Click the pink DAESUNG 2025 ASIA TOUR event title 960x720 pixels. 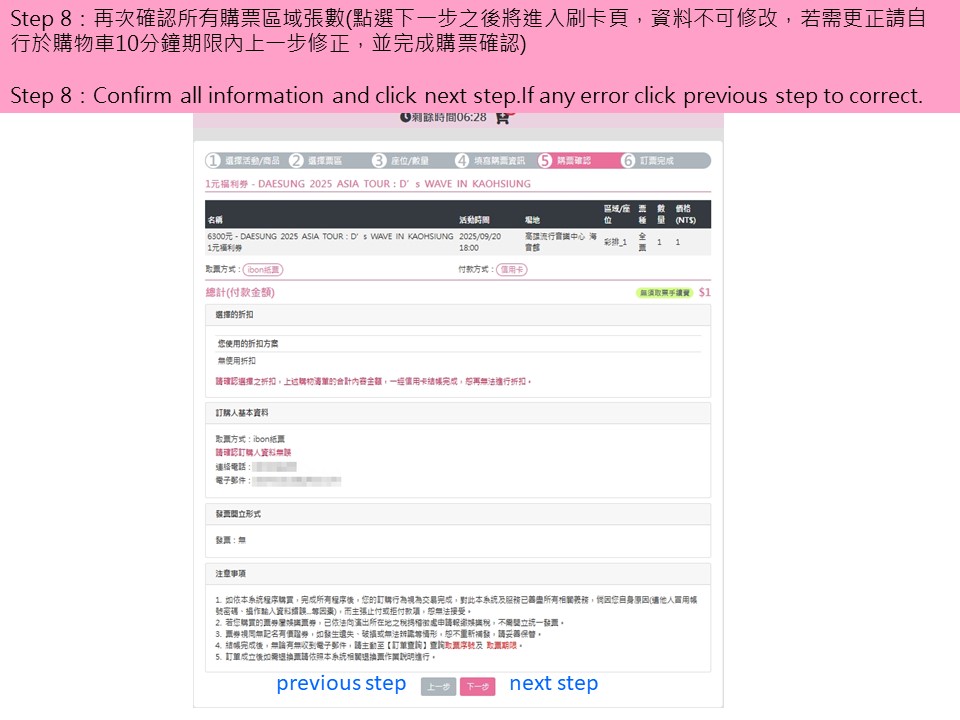(368, 184)
